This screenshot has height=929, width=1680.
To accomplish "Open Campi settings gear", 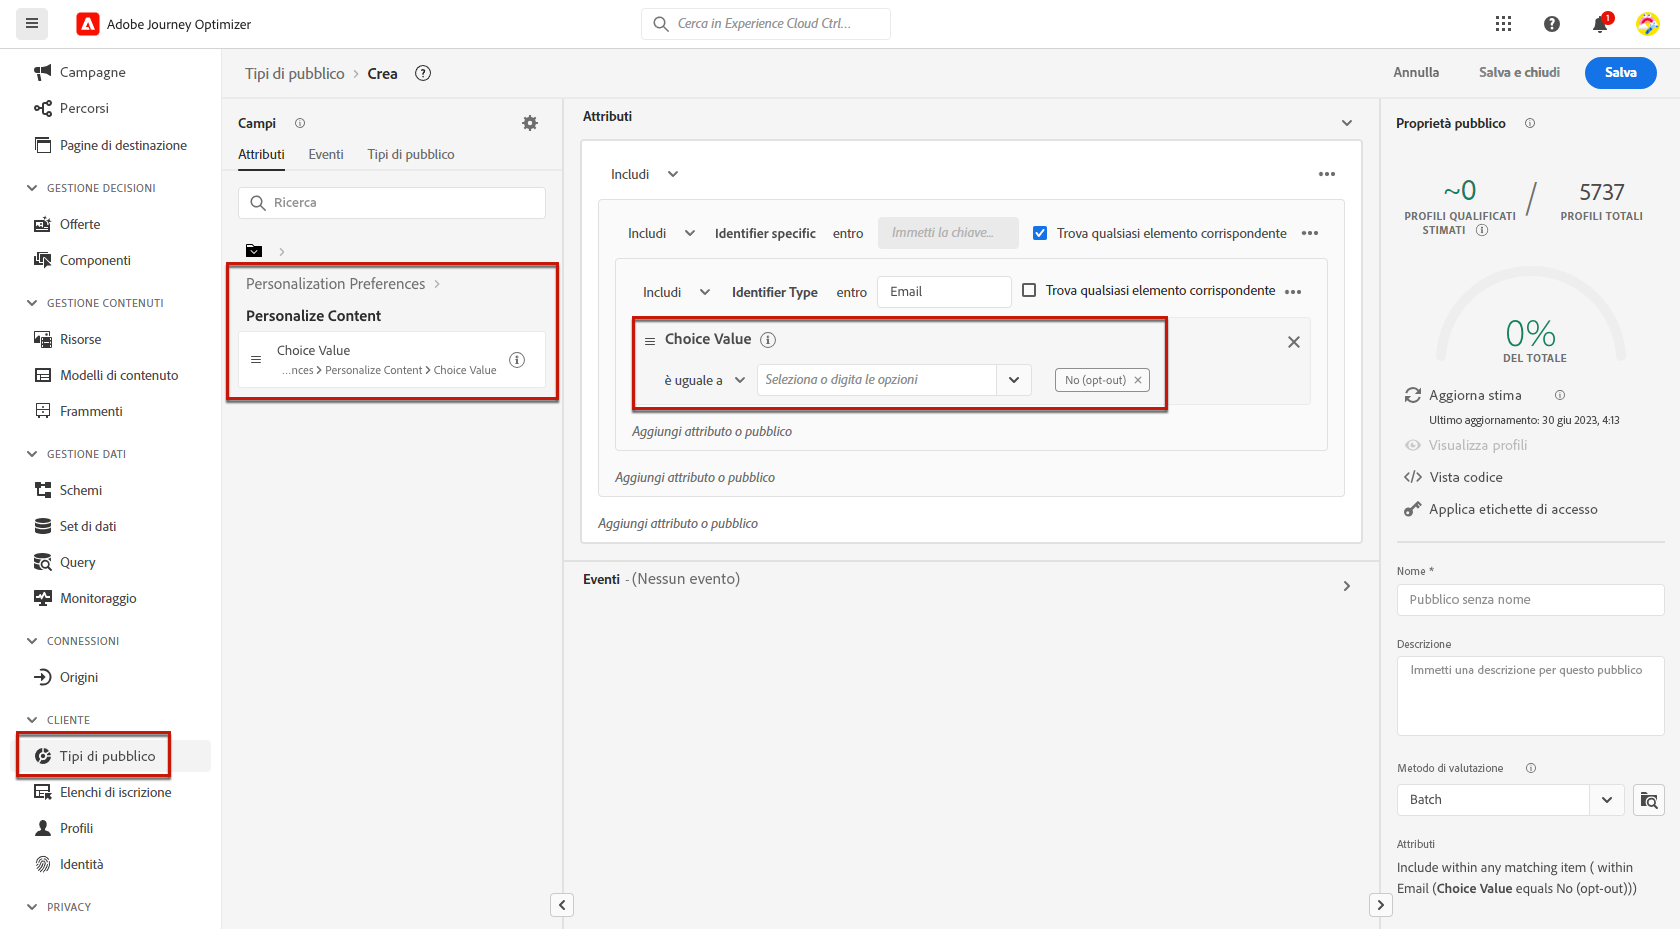I will click(x=530, y=123).
